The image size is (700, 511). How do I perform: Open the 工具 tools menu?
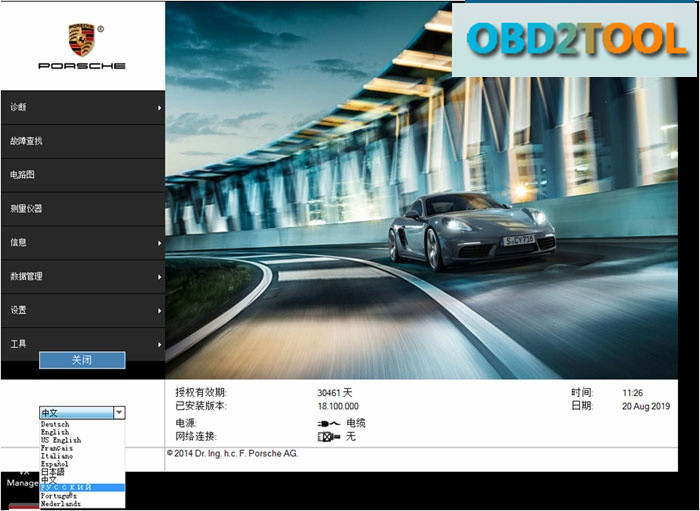point(83,344)
